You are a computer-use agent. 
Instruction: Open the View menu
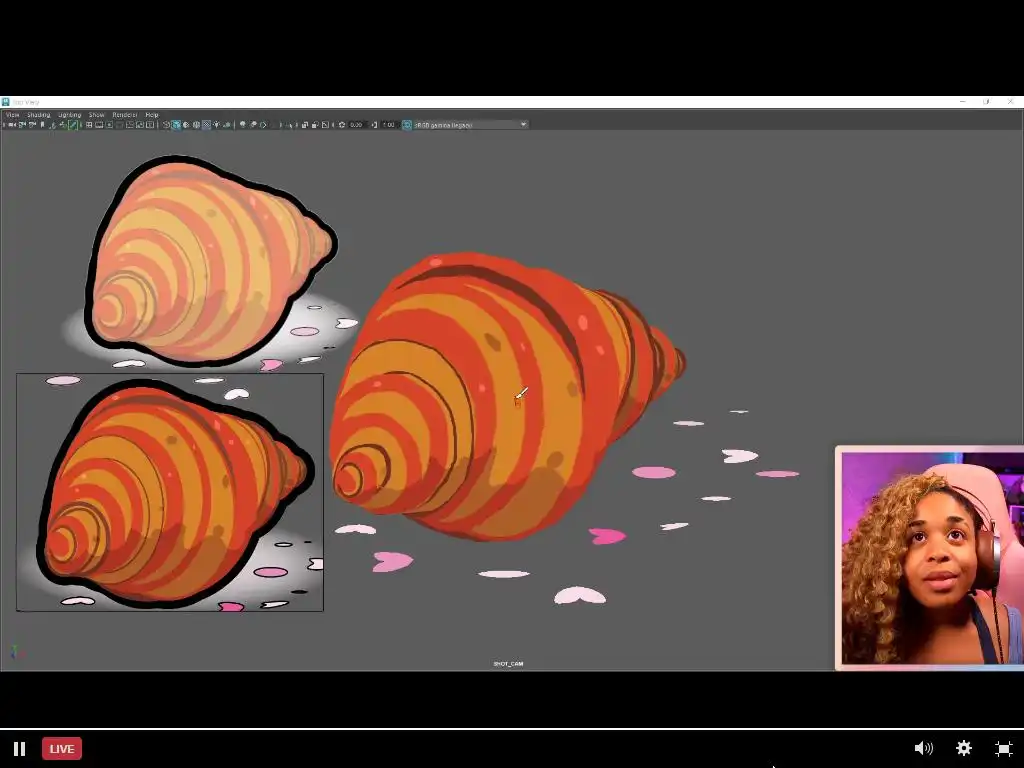(12, 115)
